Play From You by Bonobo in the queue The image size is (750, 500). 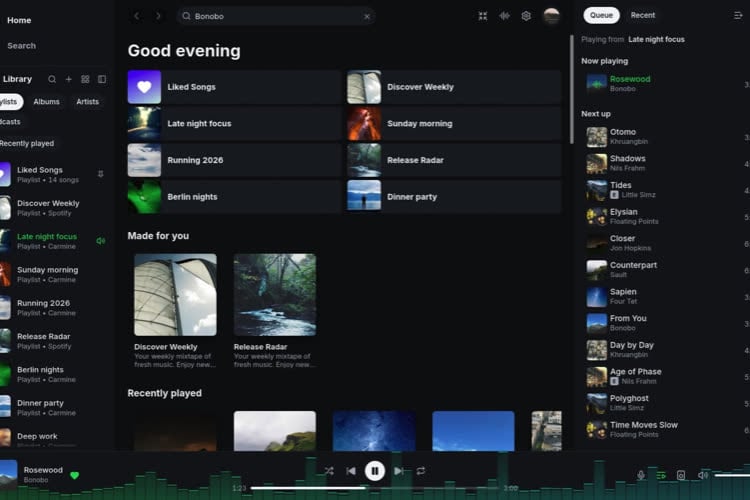click(x=666, y=323)
